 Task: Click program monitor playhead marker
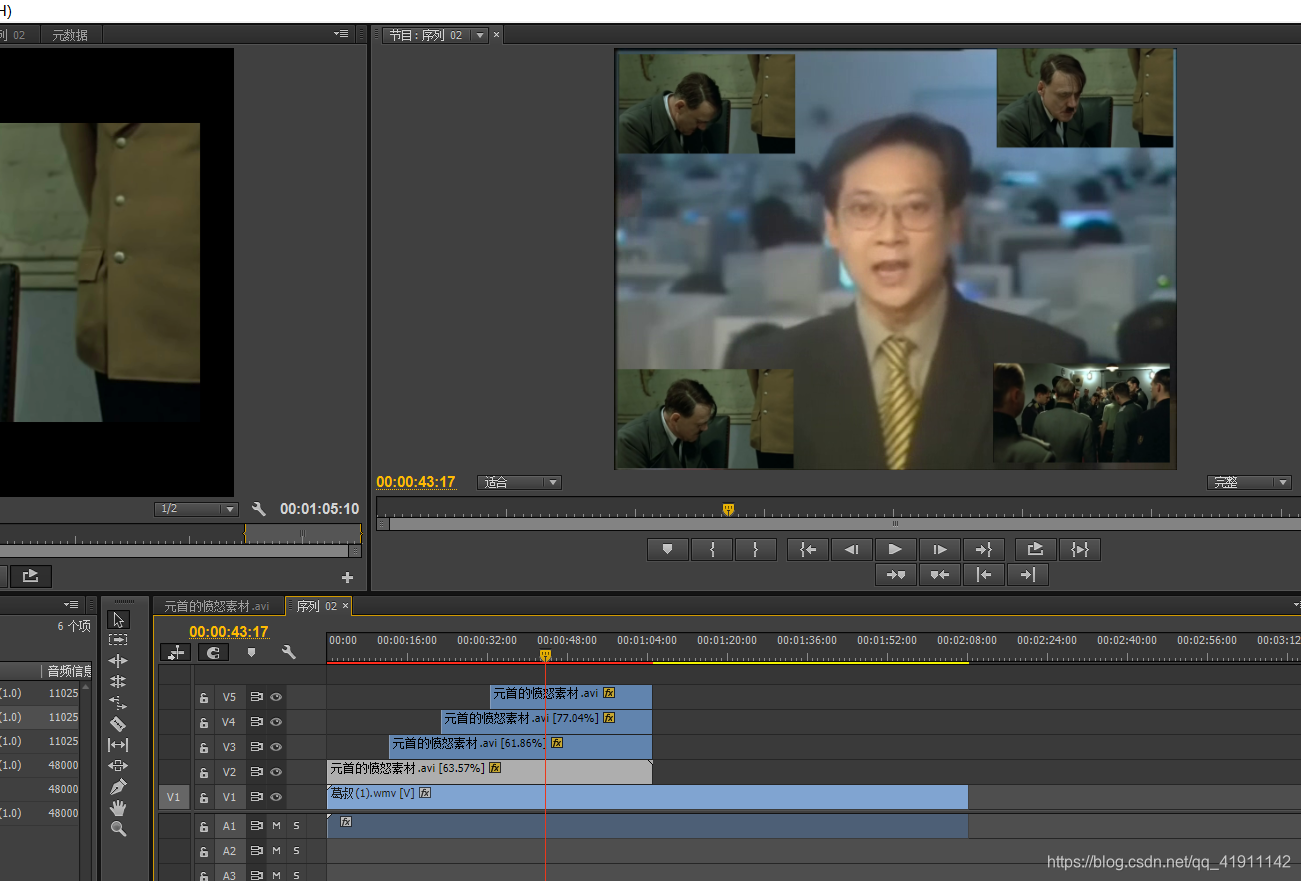click(x=728, y=510)
